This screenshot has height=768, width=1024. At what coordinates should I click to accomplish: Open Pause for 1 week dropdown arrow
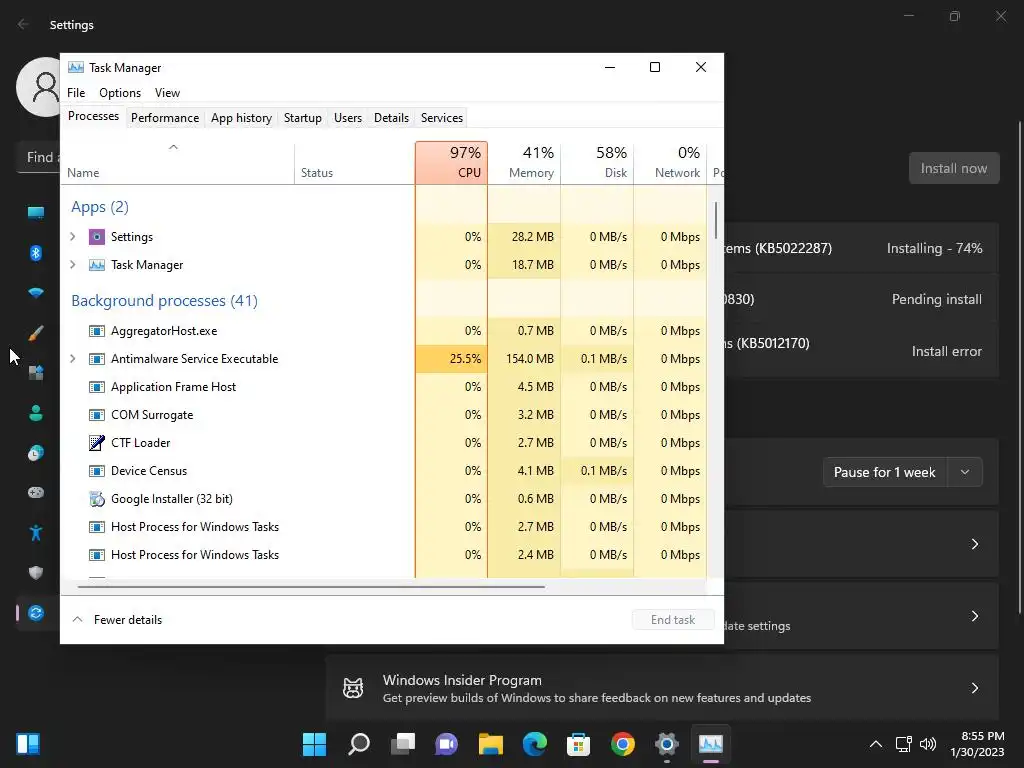tap(965, 472)
